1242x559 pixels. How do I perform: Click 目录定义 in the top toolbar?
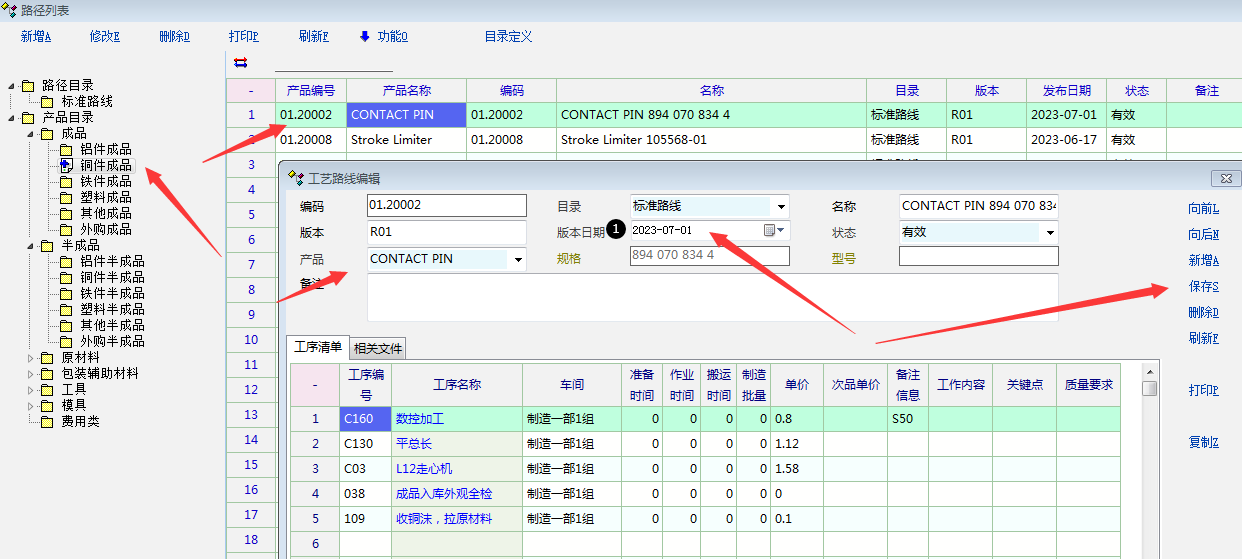[x=508, y=37]
